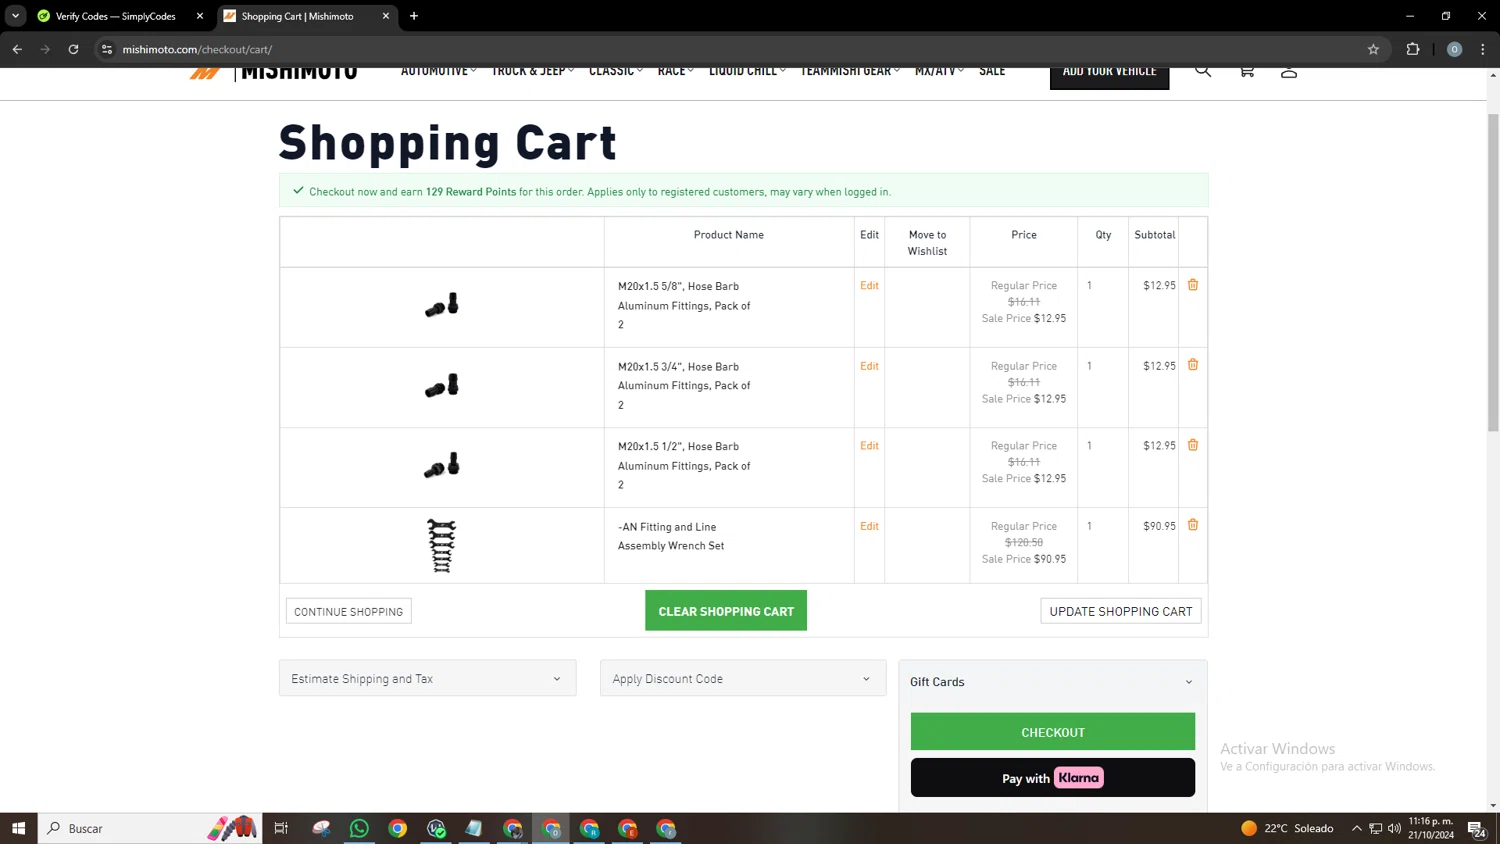
Task: Open AN Fitting and Line Wrench Set link
Action: pos(671,536)
